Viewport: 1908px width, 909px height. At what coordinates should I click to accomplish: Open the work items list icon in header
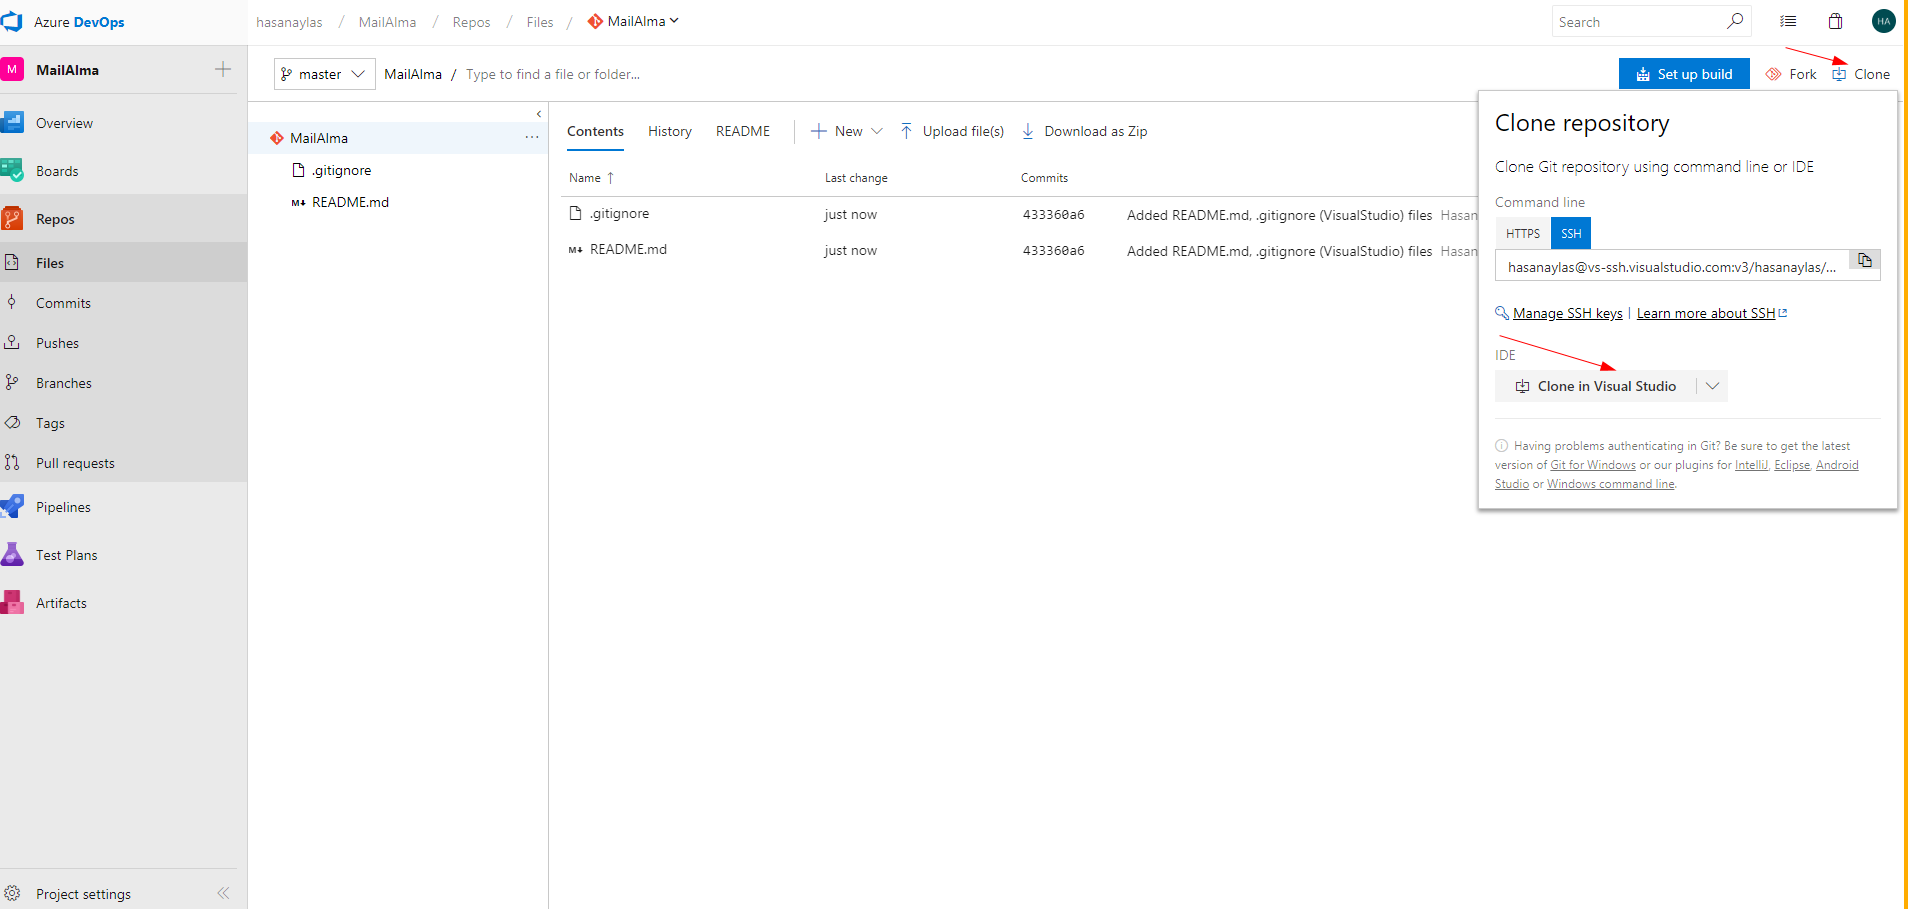(1788, 21)
